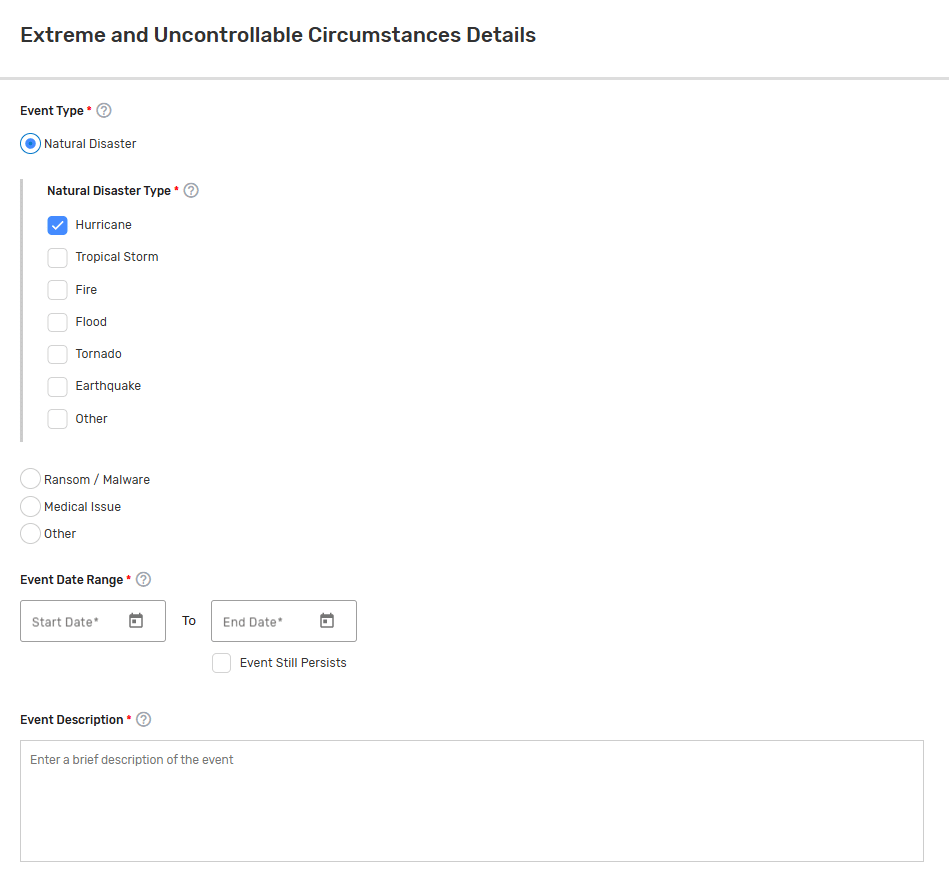Enable the Flood checkbox

pyautogui.click(x=57, y=322)
